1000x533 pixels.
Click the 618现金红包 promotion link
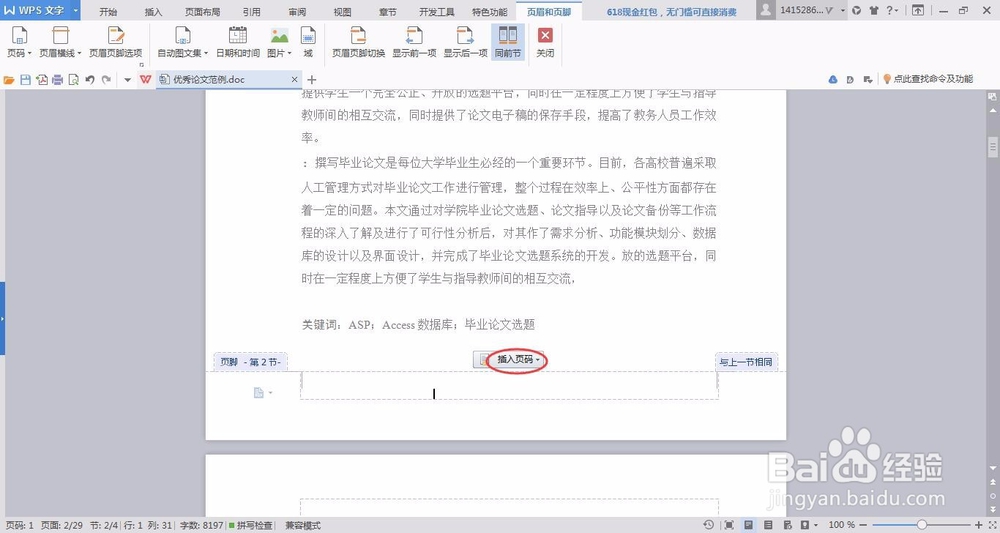[x=672, y=12]
